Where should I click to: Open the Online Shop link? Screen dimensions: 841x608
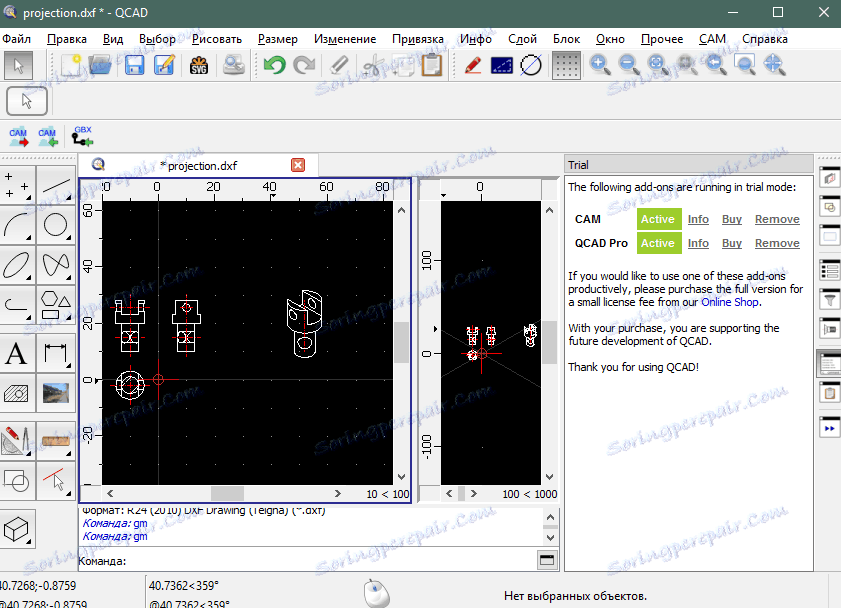click(728, 302)
